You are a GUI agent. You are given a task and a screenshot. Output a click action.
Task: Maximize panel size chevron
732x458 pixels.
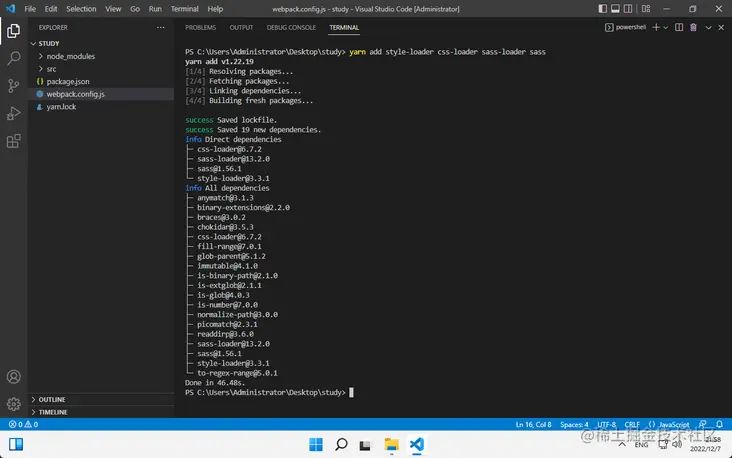pyautogui.click(x=708, y=28)
